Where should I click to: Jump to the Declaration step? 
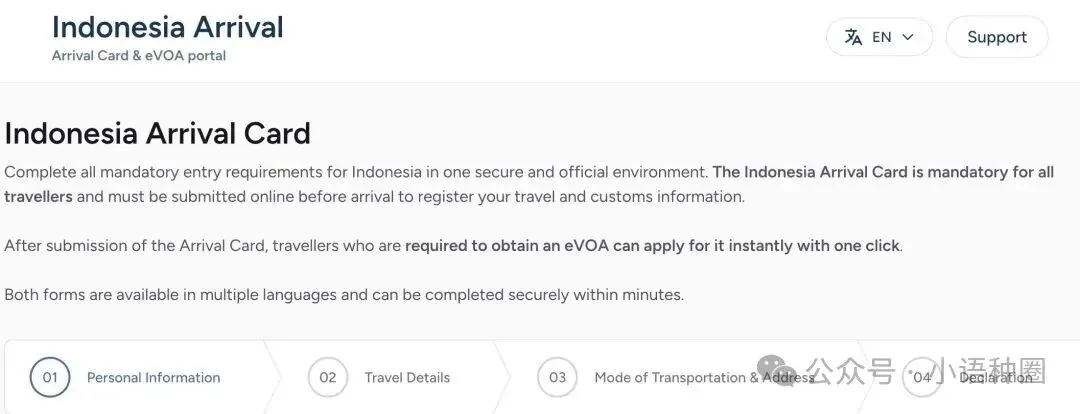[x=995, y=377]
